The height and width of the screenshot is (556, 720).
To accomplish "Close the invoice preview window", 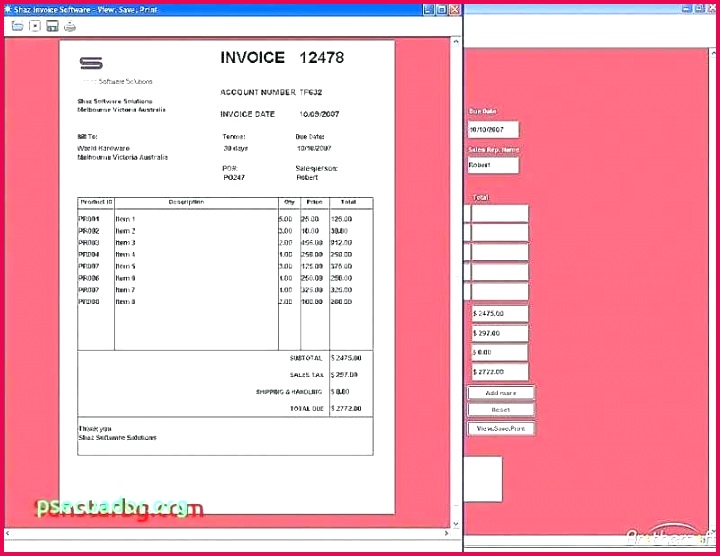I will [454, 9].
